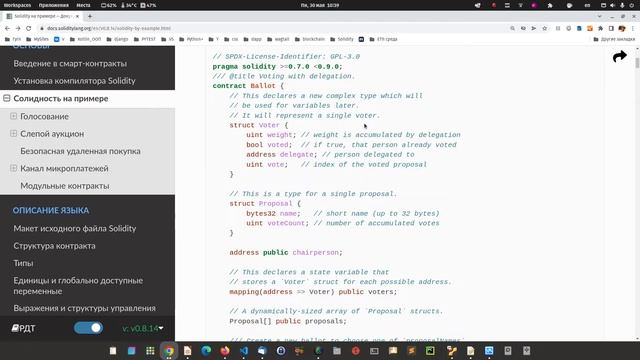This screenshot has height=360, width=640.
Task: Click the chairperson variable in code
Action: click(x=316, y=252)
